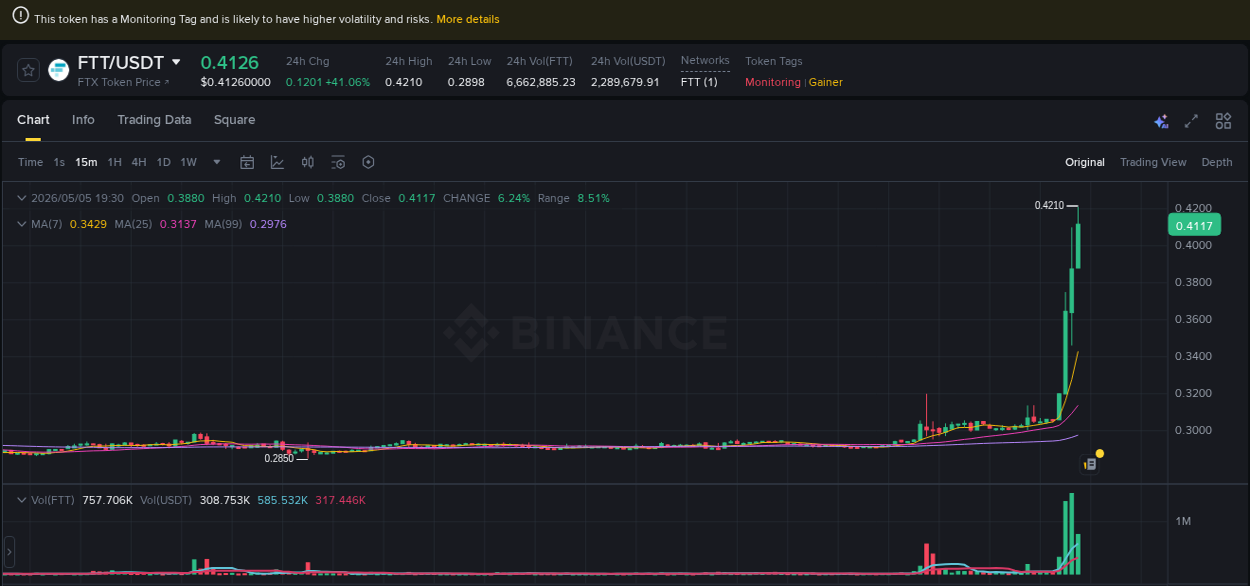The width and height of the screenshot is (1250, 586).
Task: Add FTT/USDT to favorites with star icon
Action: (x=29, y=70)
